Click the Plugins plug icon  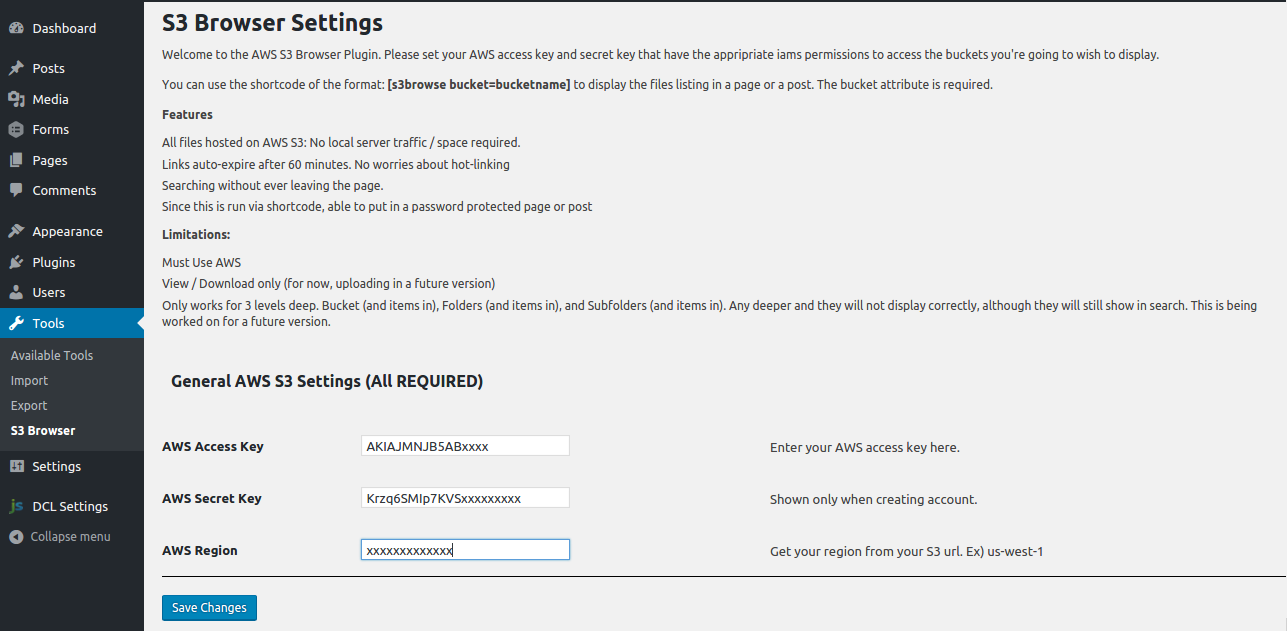(x=16, y=262)
